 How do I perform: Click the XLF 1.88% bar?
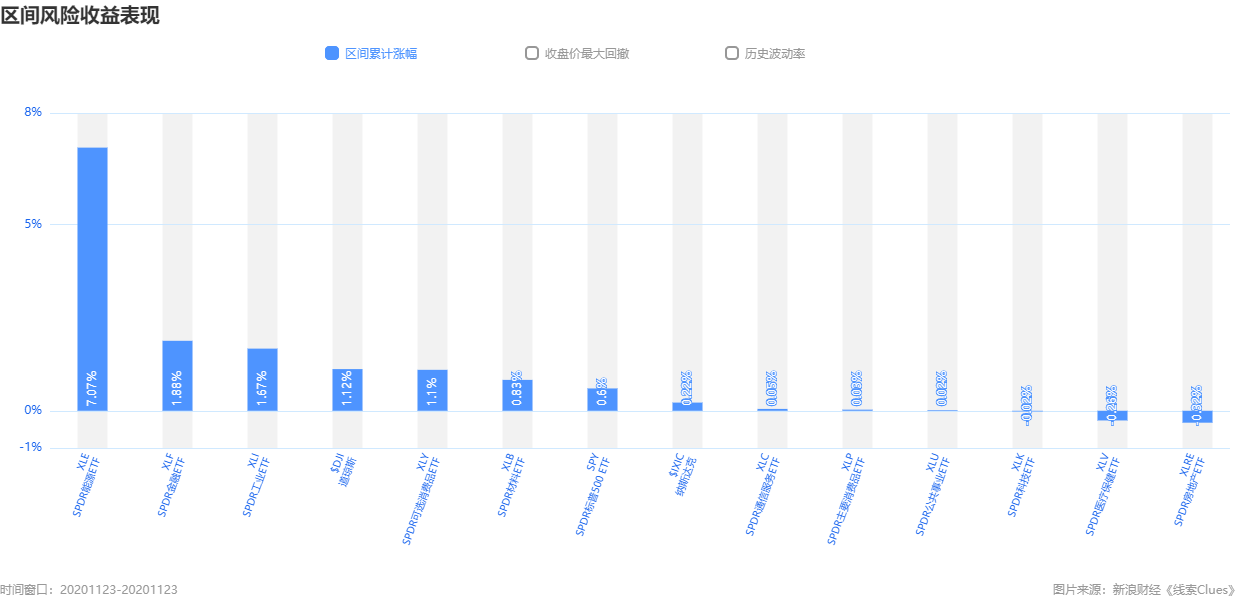point(177,376)
